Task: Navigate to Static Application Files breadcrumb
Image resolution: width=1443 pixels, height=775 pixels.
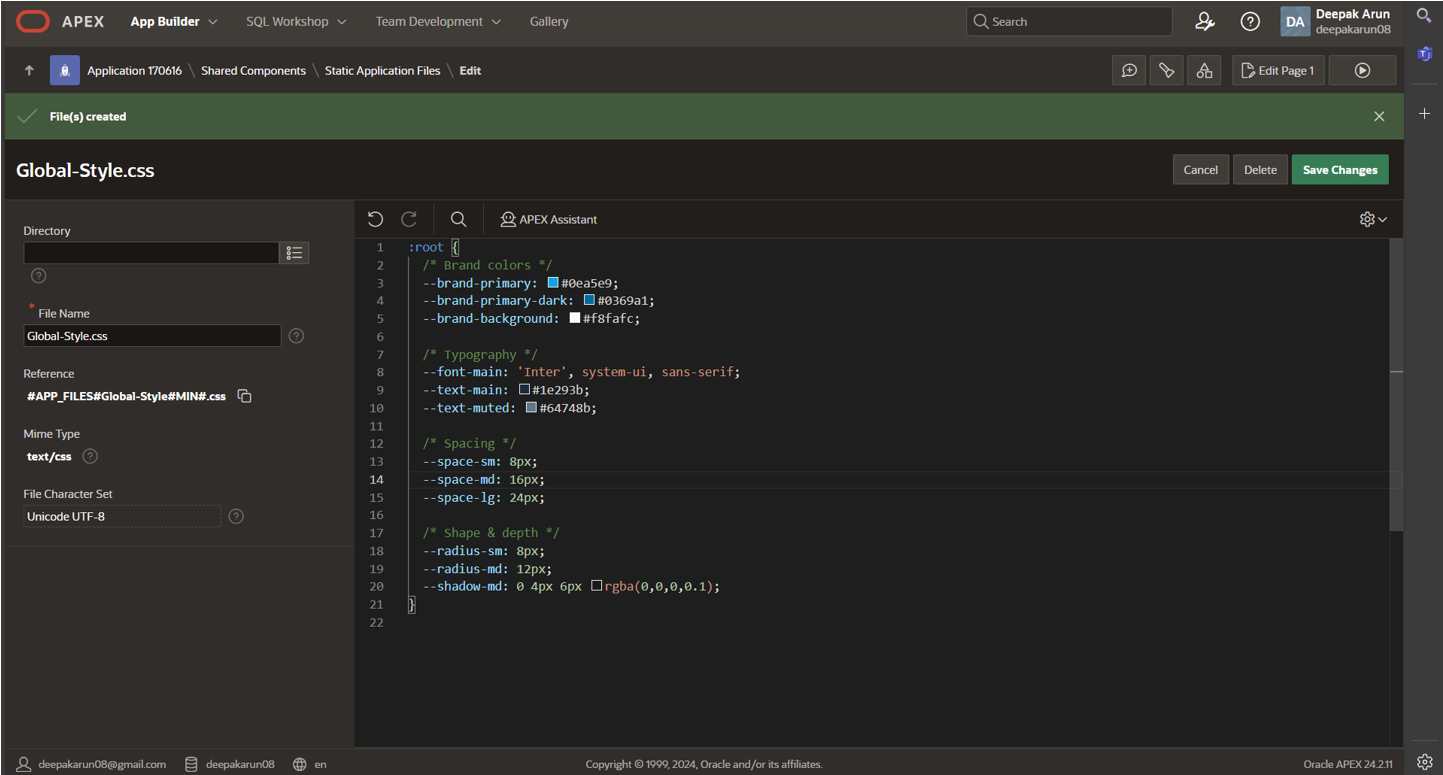Action: [382, 71]
